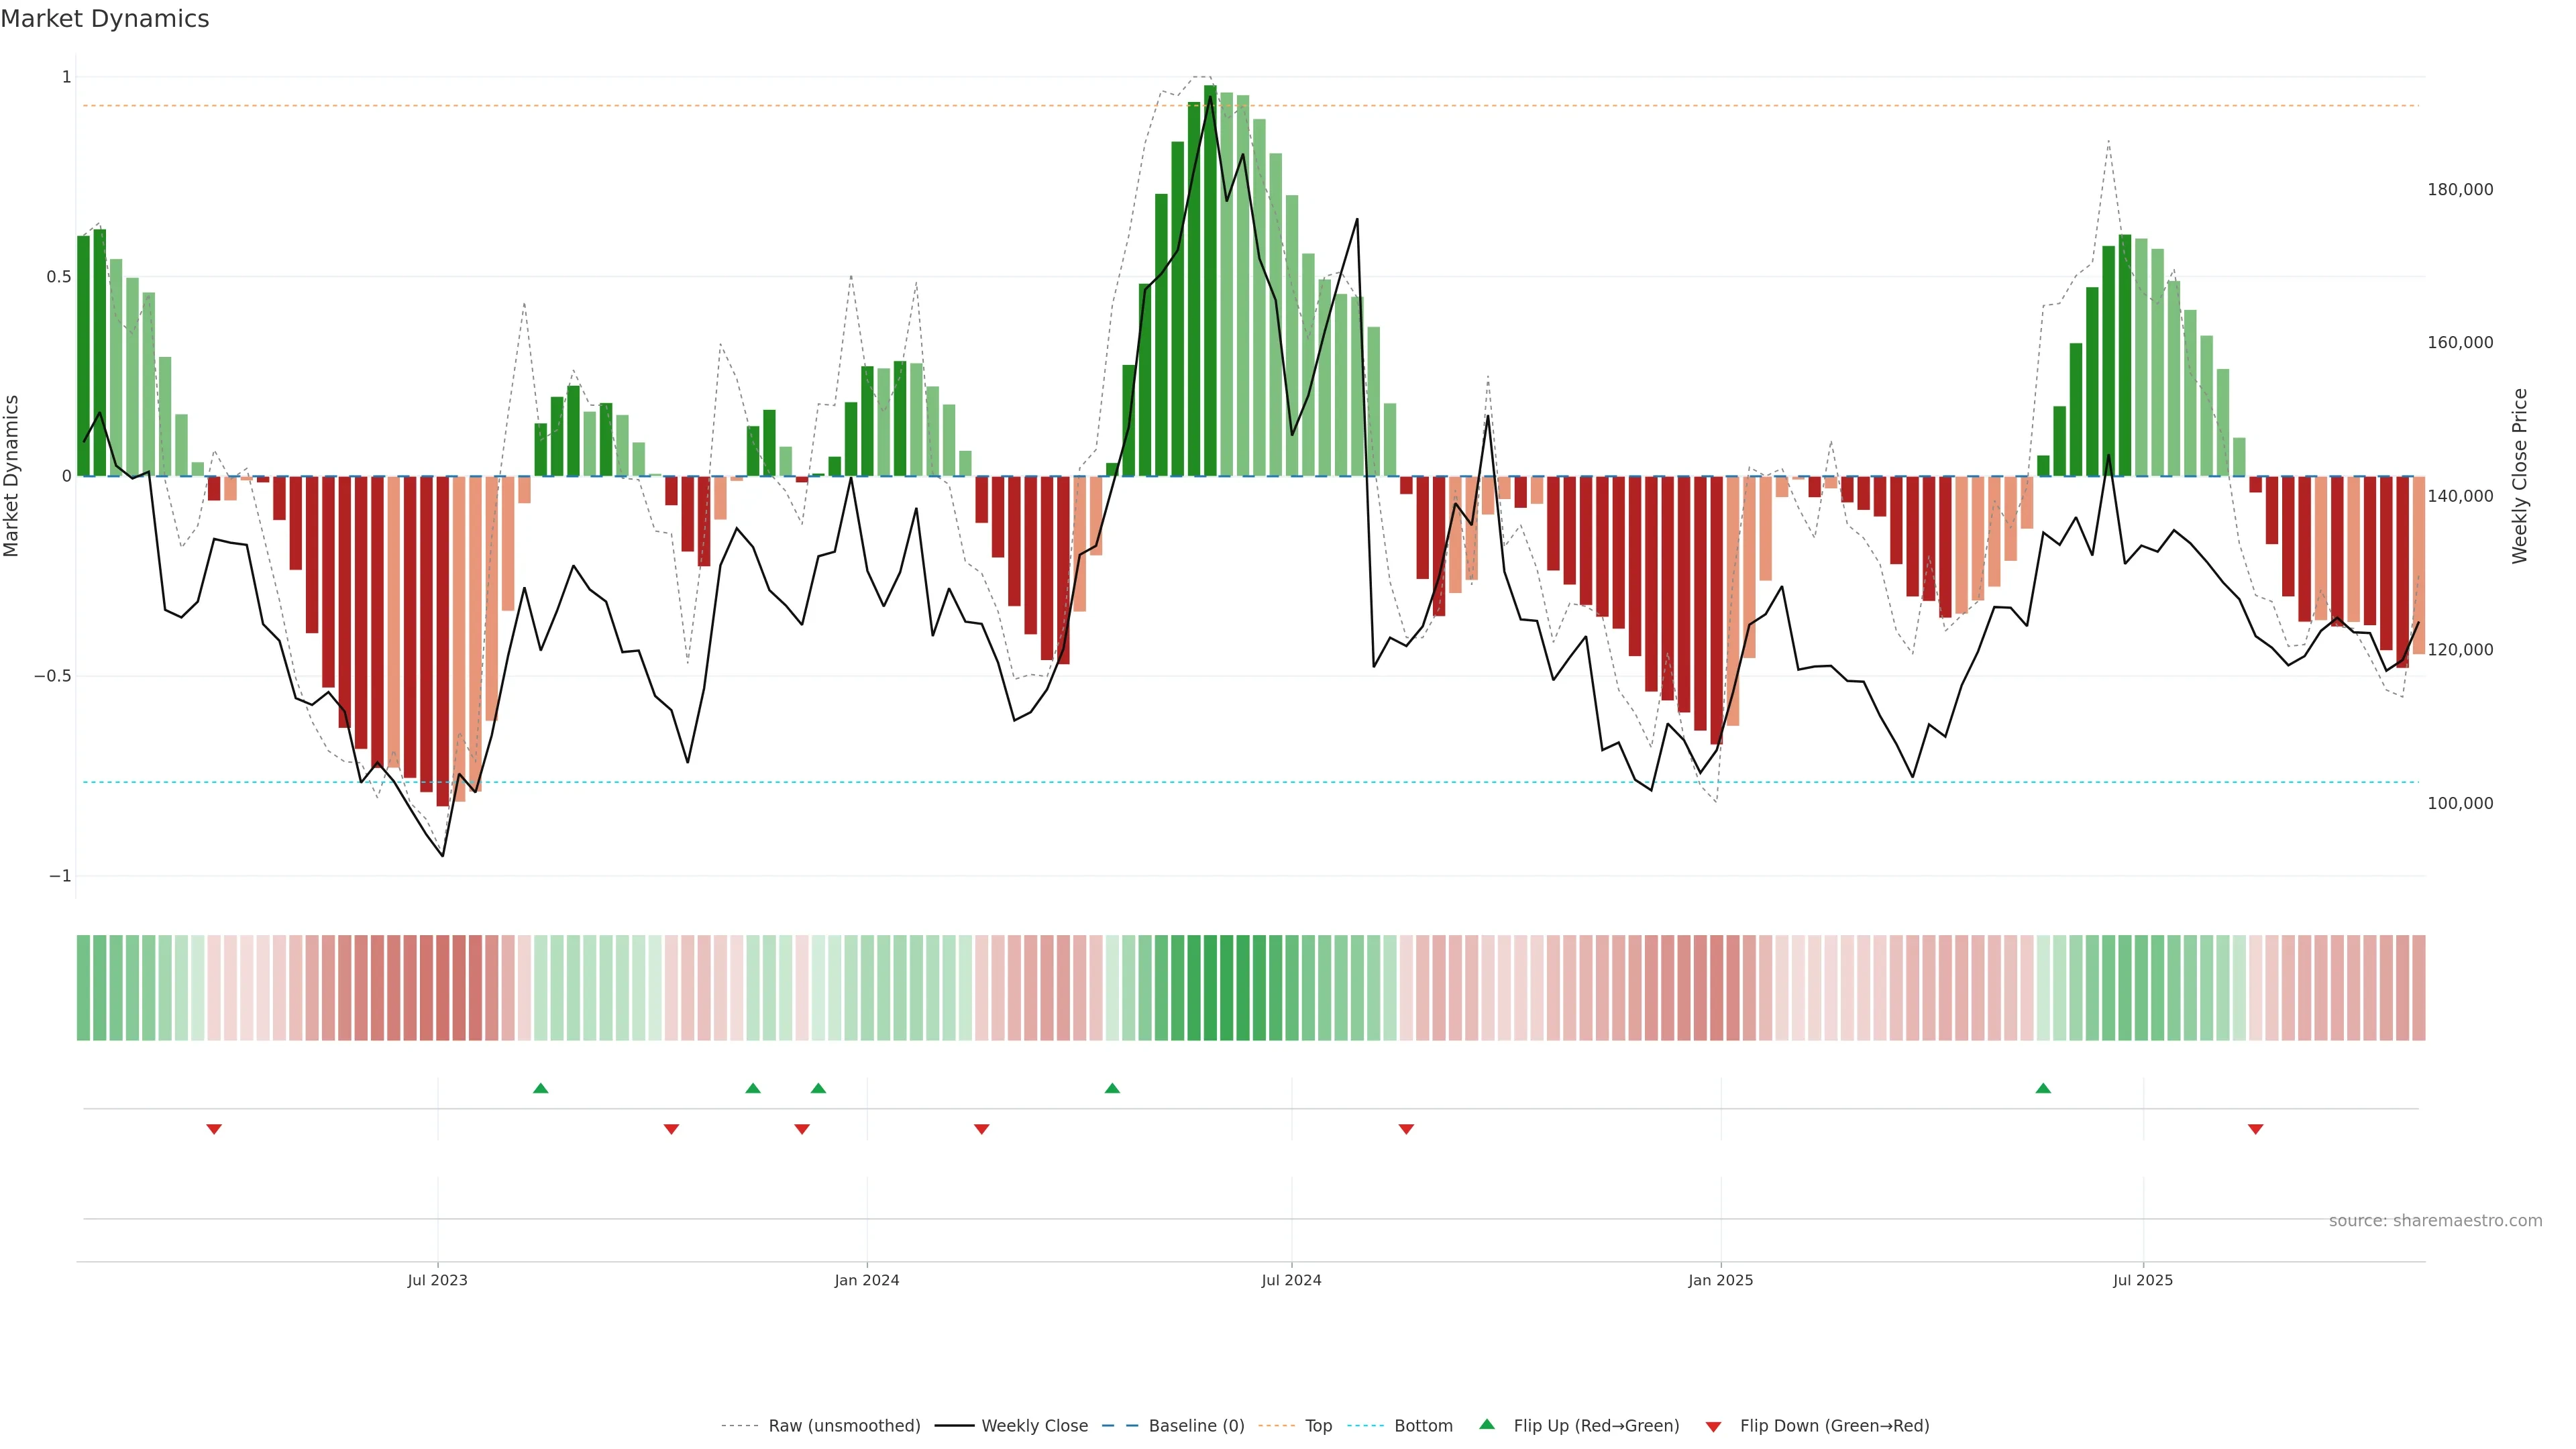This screenshot has width=2576, height=1449.
Task: Click the rightmost green flip-up triangle marker
Action: tap(2043, 1088)
